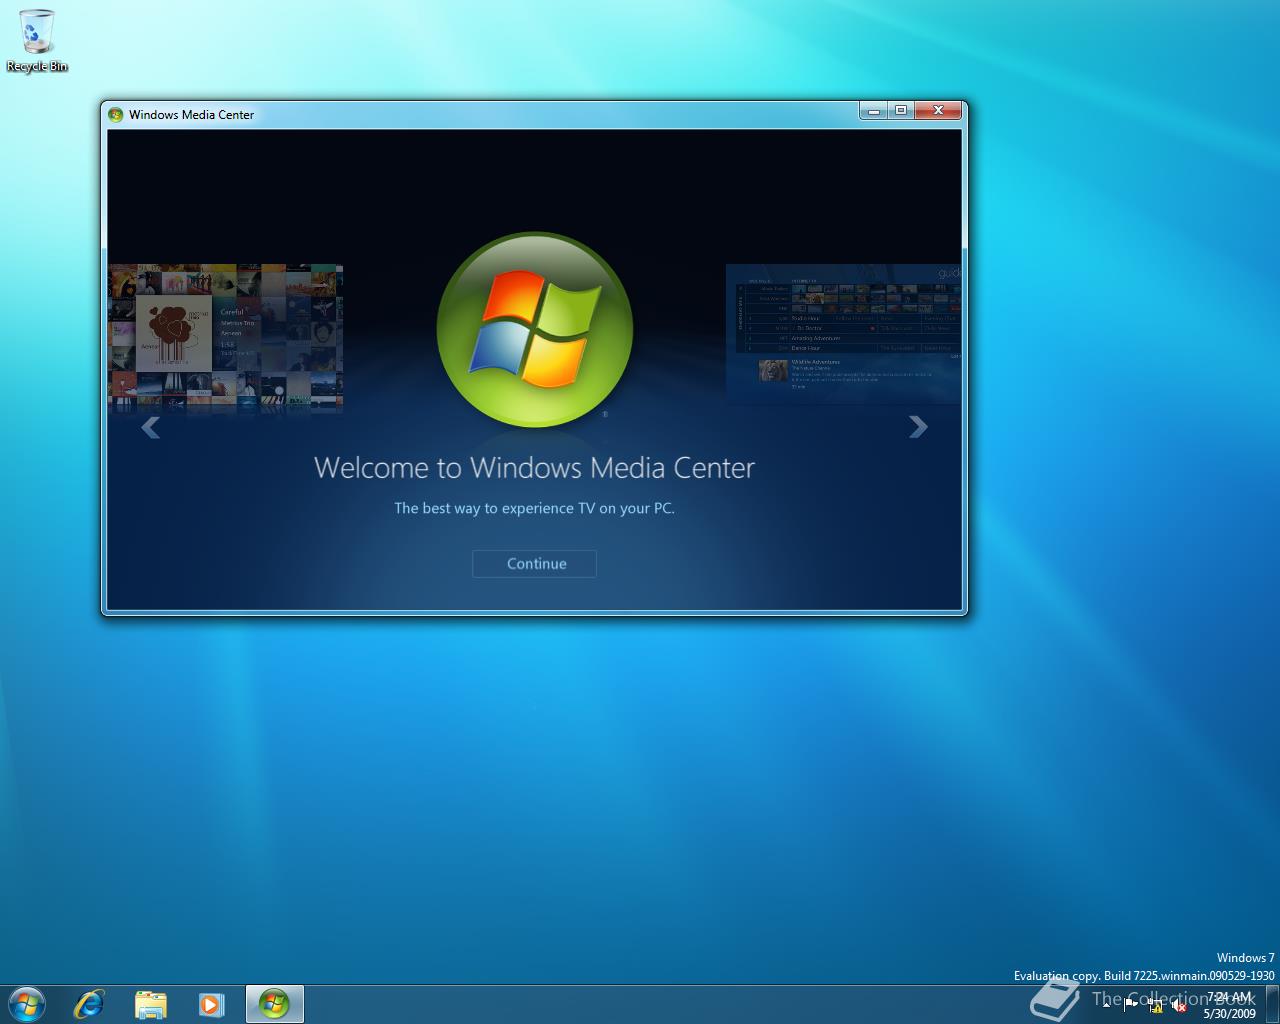Click the Media Center icon in title bar
Screen dimensions: 1280x1024
click(x=116, y=114)
